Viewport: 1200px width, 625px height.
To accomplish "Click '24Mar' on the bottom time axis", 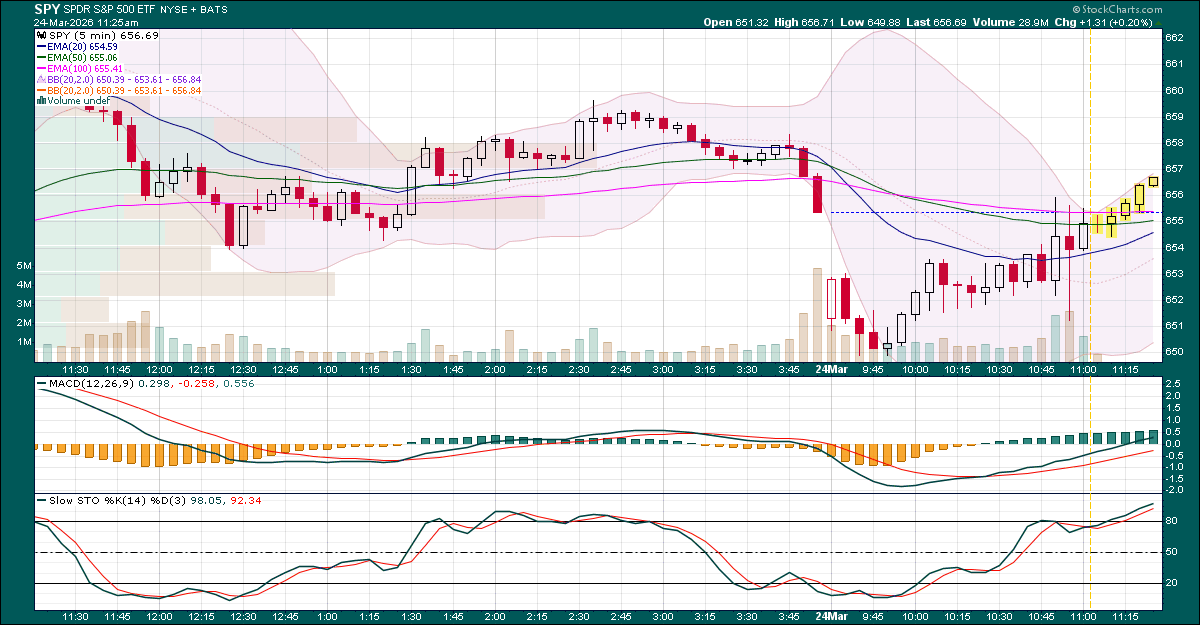I will pyautogui.click(x=831, y=617).
